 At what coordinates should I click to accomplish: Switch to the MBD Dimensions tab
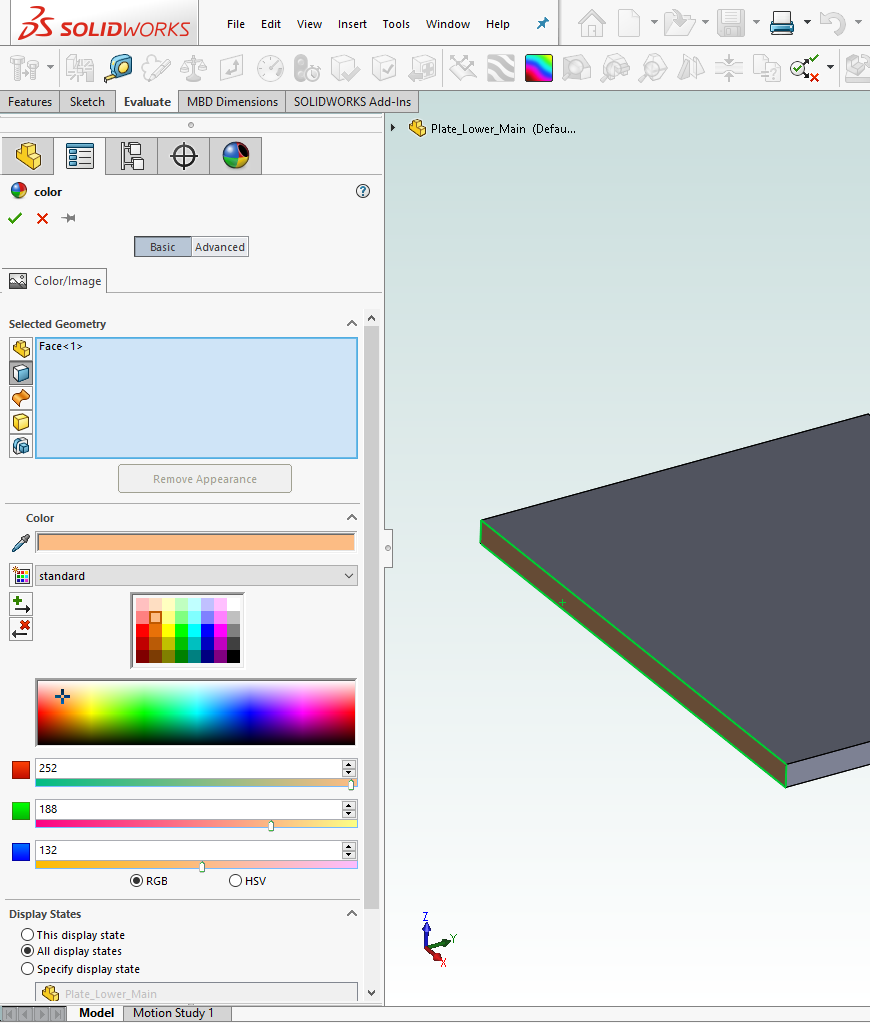232,102
